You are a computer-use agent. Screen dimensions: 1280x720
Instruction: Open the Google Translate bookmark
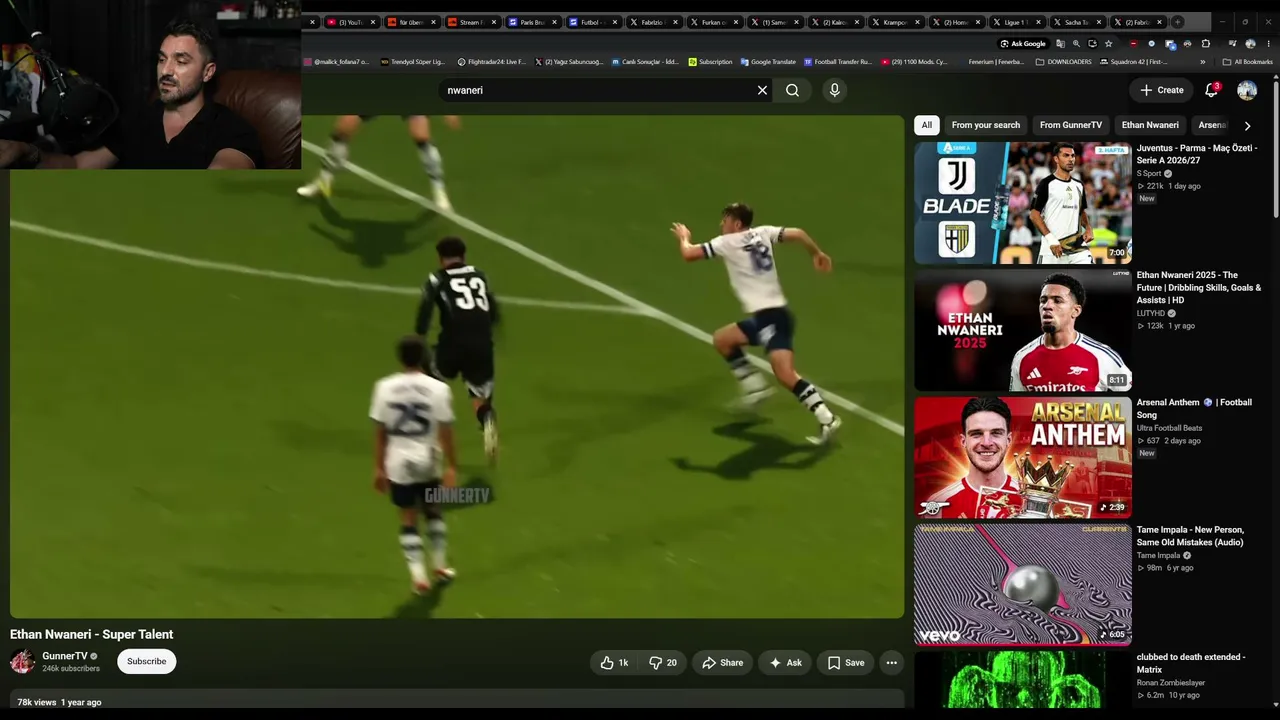tap(768, 62)
